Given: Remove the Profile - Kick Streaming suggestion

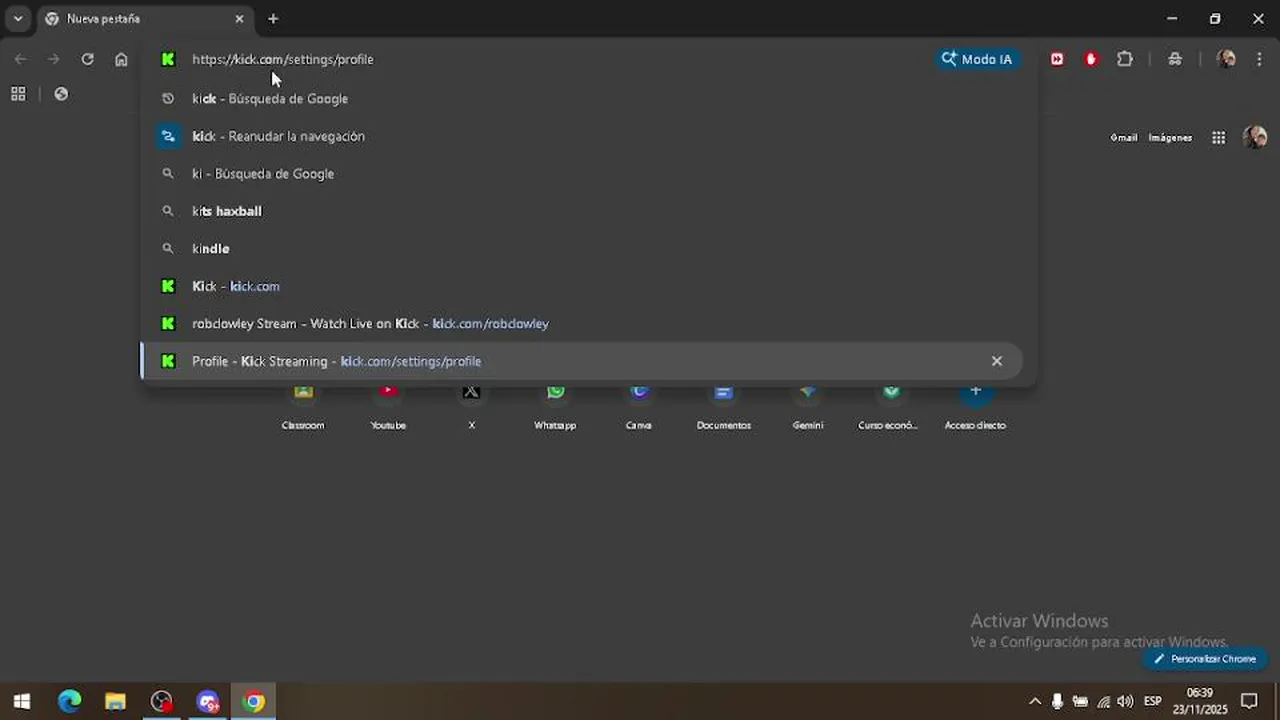Looking at the screenshot, I should [x=996, y=361].
